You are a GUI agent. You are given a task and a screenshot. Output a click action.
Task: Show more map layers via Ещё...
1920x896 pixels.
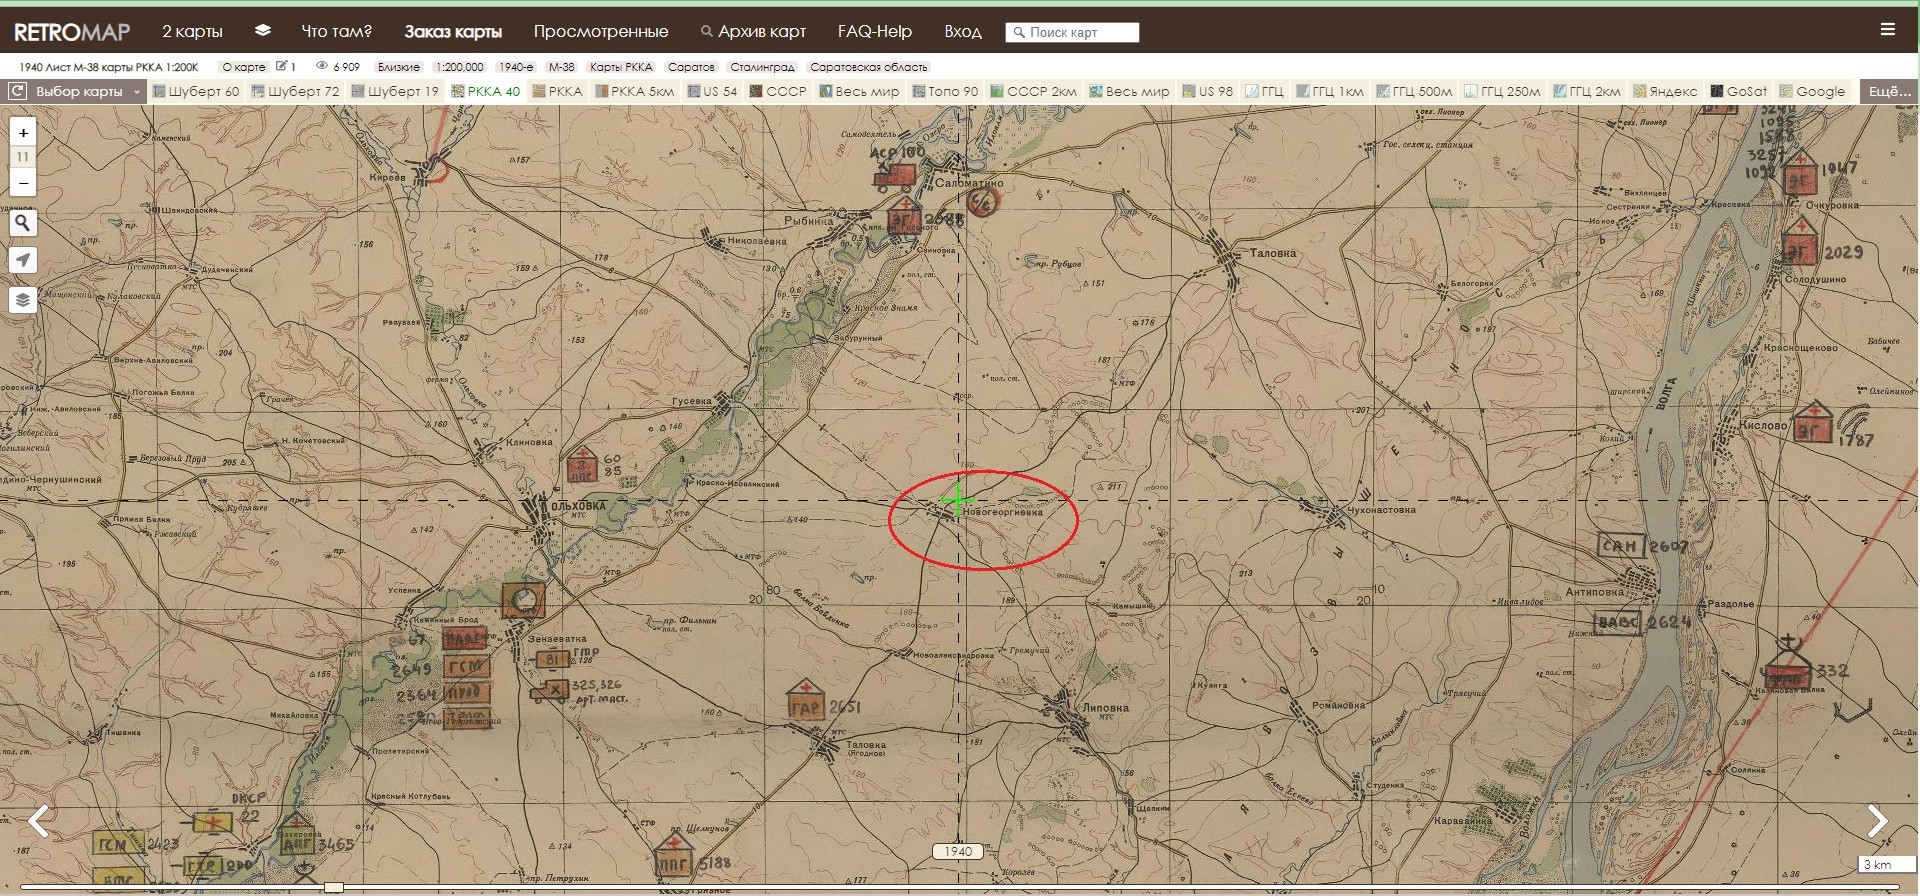click(x=1889, y=91)
